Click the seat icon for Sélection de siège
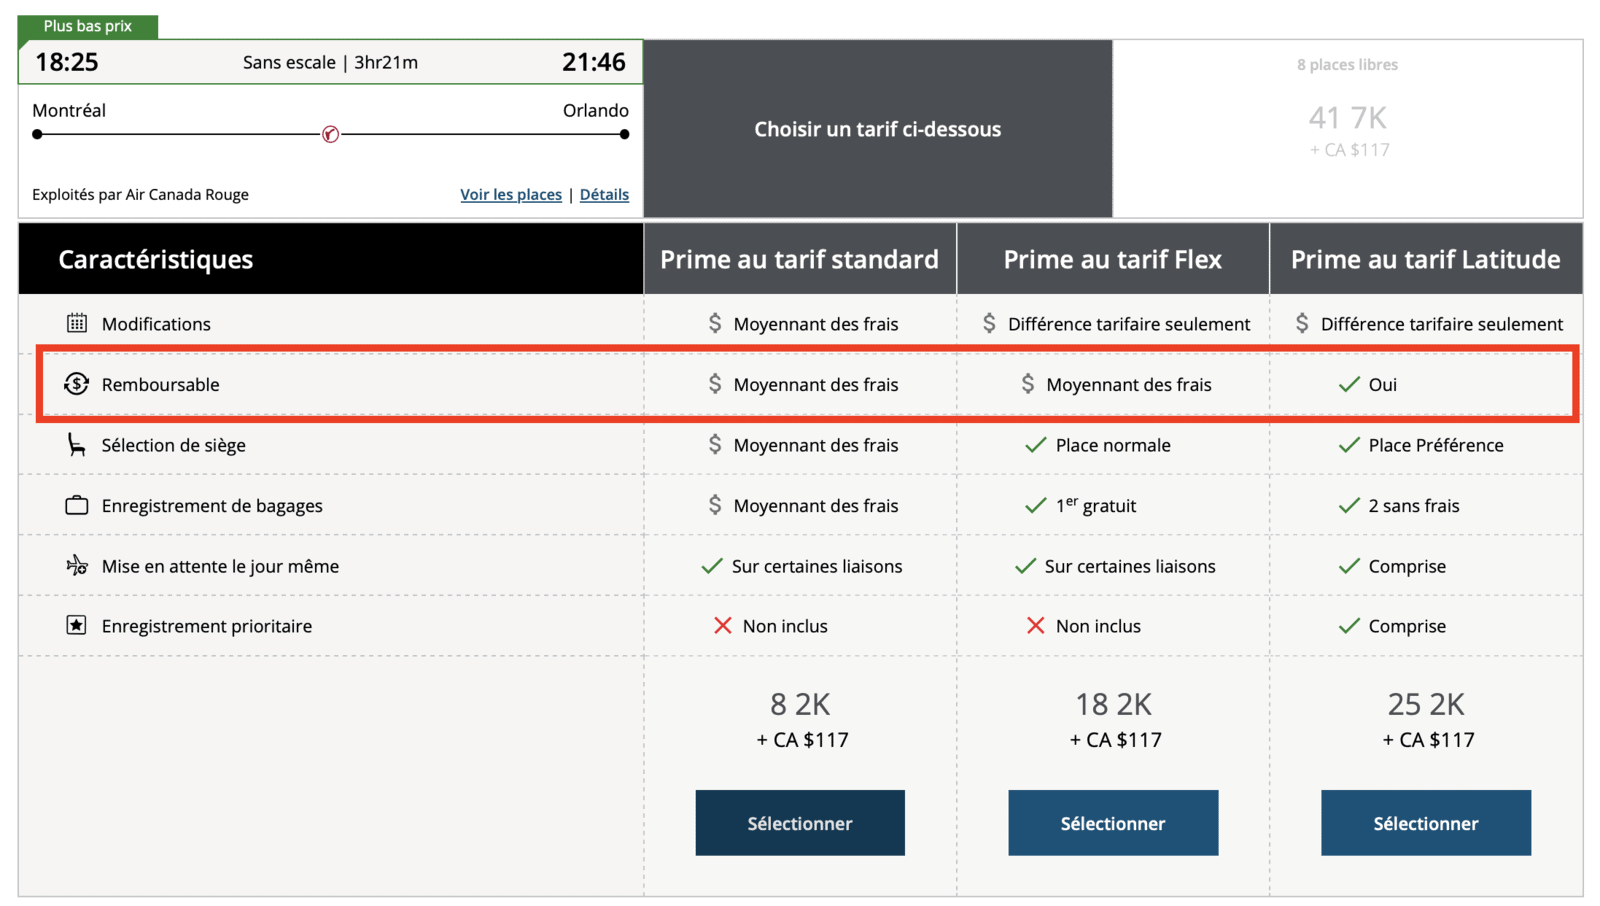 [x=76, y=445]
